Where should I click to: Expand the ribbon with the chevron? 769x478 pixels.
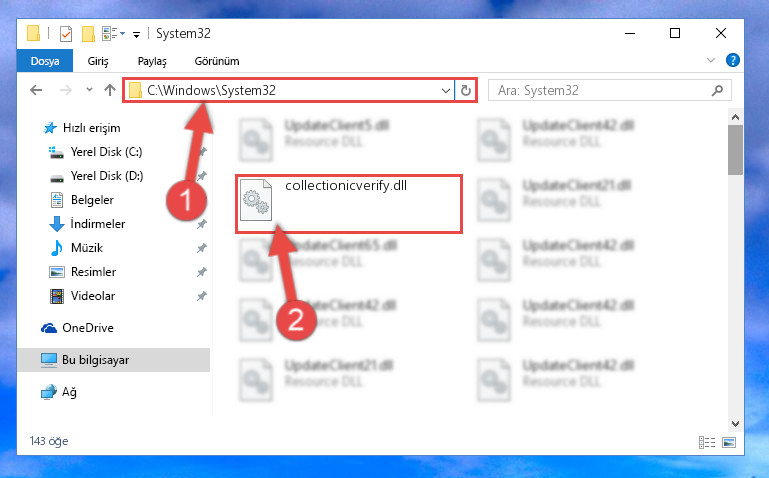711,60
